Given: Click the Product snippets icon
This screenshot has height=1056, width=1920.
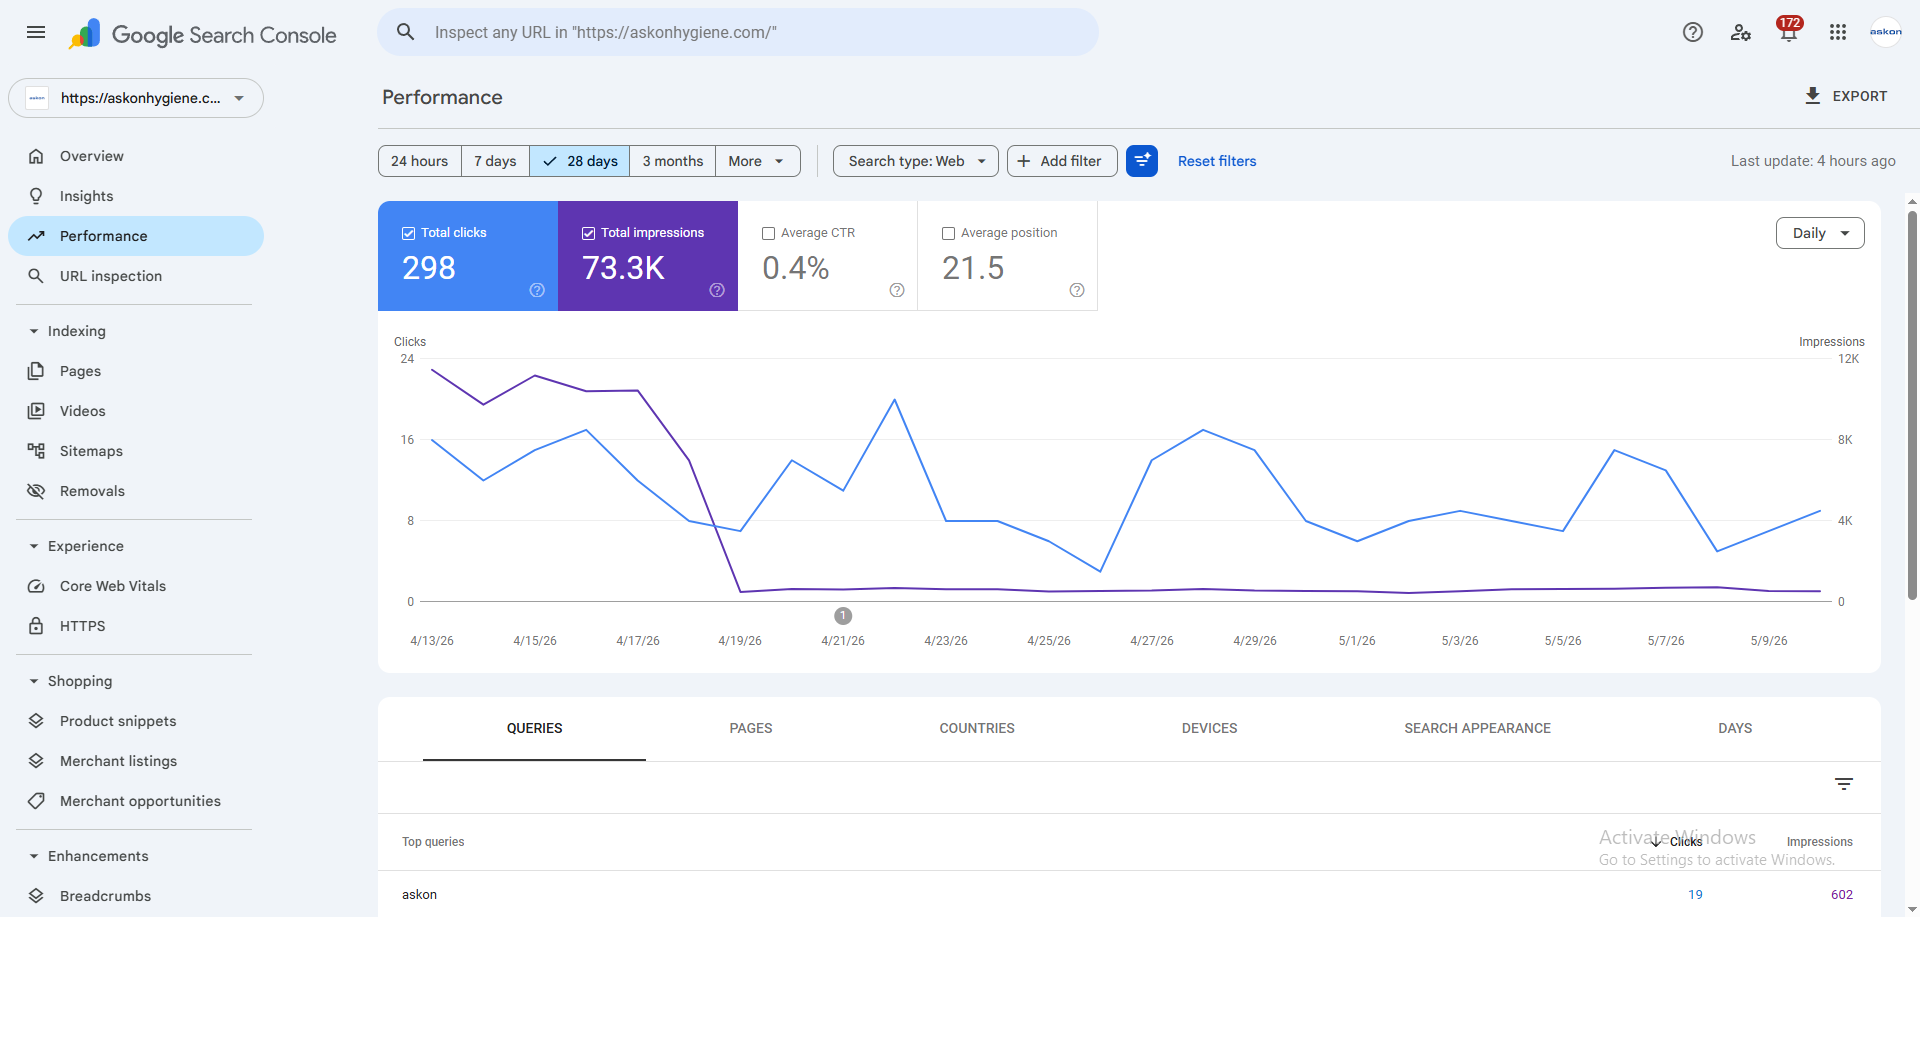Looking at the screenshot, I should [36, 721].
